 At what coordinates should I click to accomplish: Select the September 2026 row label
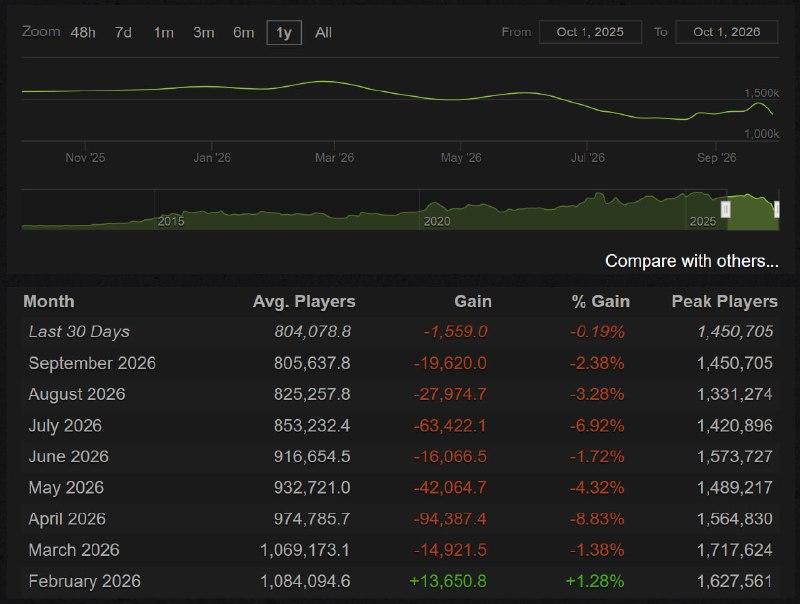(x=92, y=363)
